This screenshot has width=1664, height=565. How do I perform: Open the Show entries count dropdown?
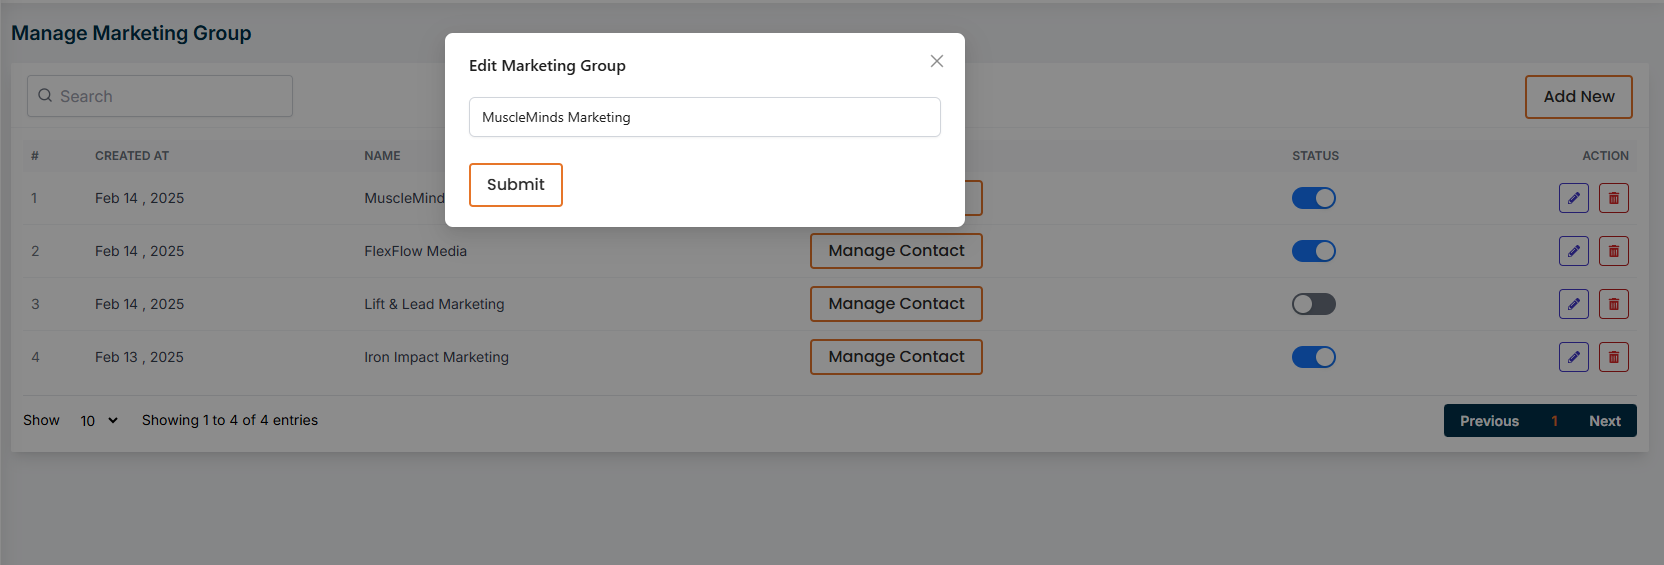point(99,421)
